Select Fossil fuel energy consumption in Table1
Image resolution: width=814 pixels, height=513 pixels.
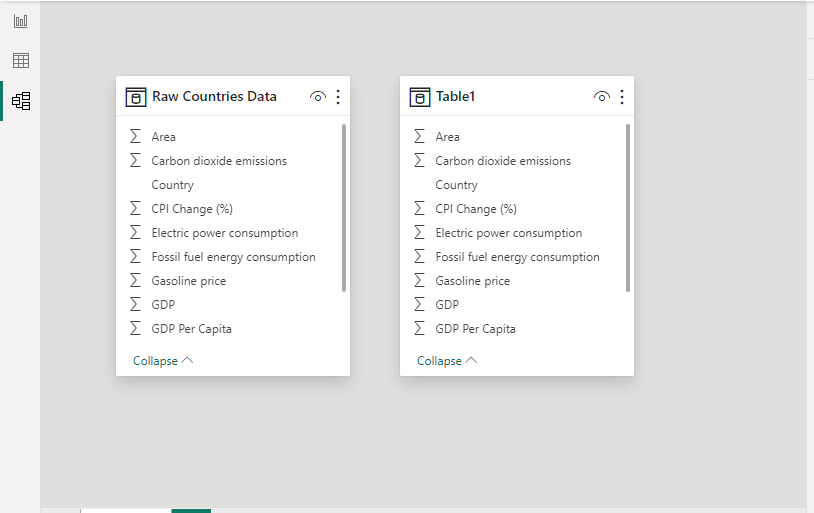tap(518, 257)
